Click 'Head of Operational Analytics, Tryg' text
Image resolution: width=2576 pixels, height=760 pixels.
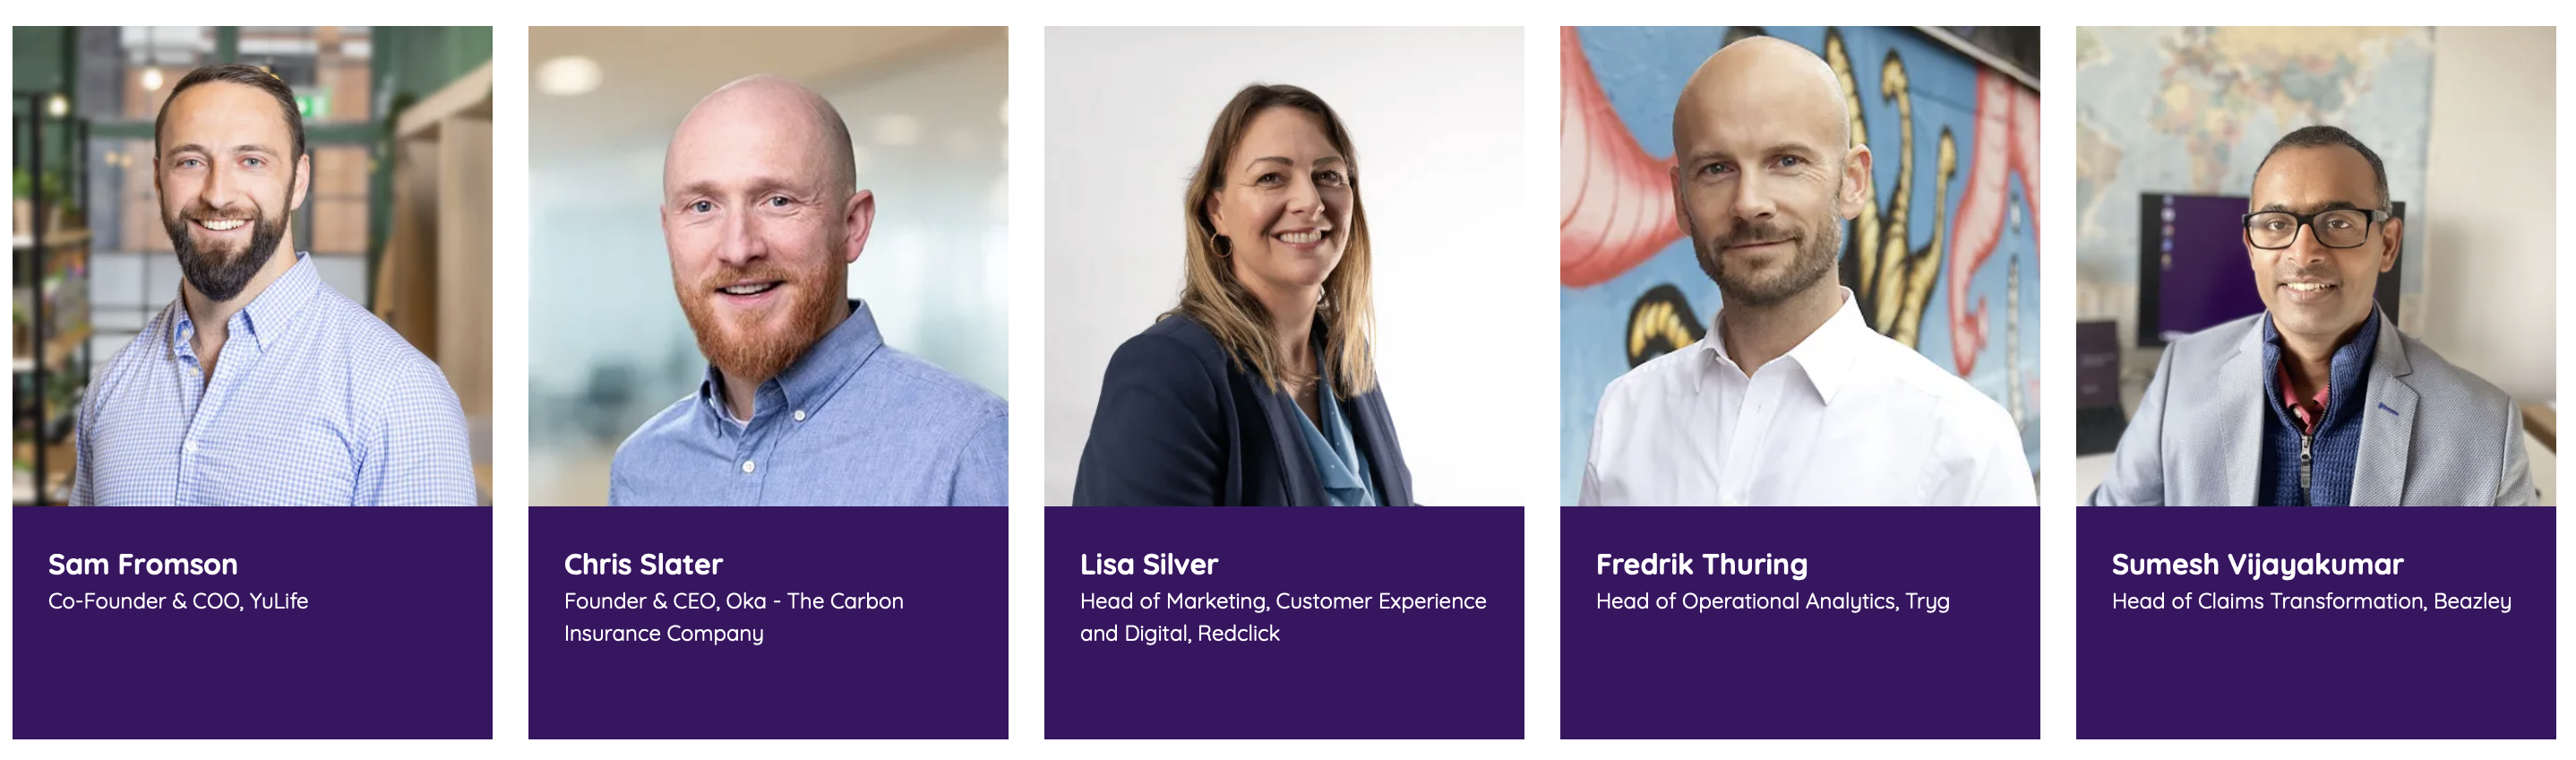1772,601
